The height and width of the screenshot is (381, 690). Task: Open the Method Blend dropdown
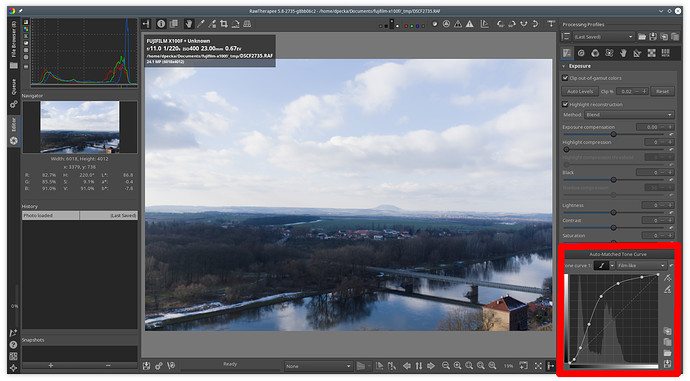pyautogui.click(x=629, y=115)
